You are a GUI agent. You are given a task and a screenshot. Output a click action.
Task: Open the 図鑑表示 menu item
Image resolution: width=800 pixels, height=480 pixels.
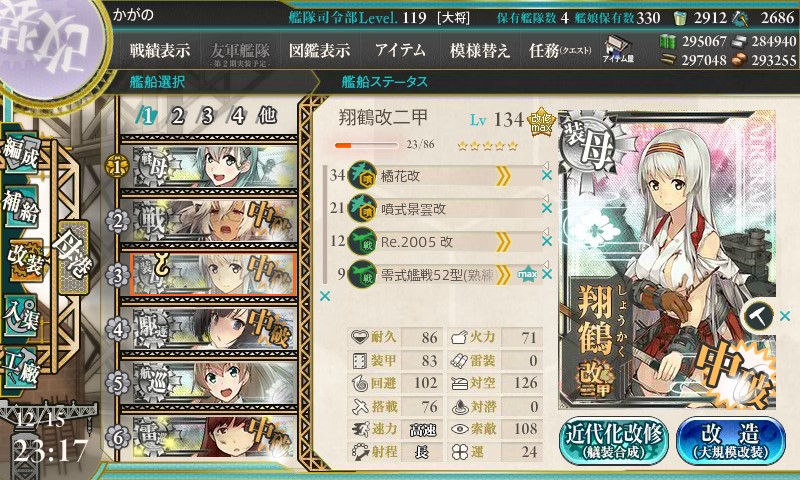[319, 50]
